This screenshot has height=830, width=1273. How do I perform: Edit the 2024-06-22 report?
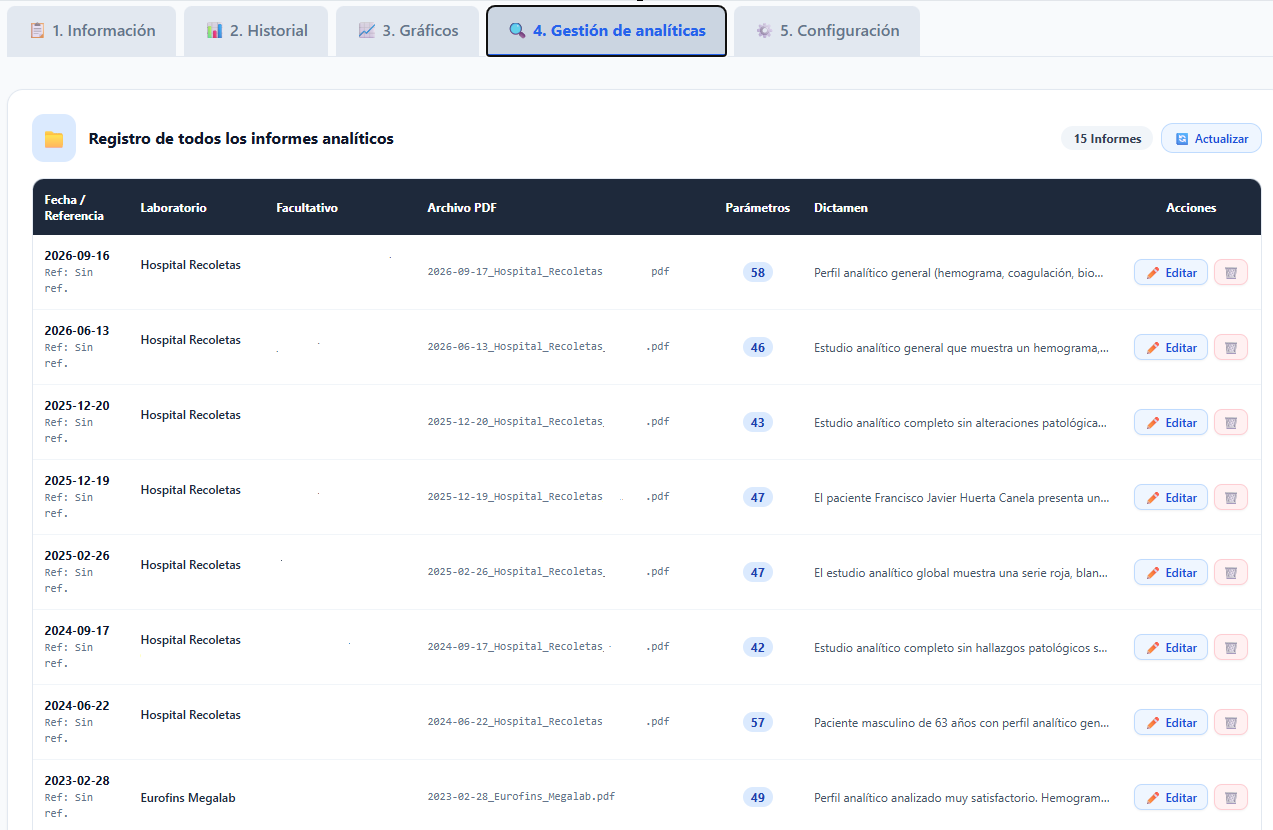1171,723
